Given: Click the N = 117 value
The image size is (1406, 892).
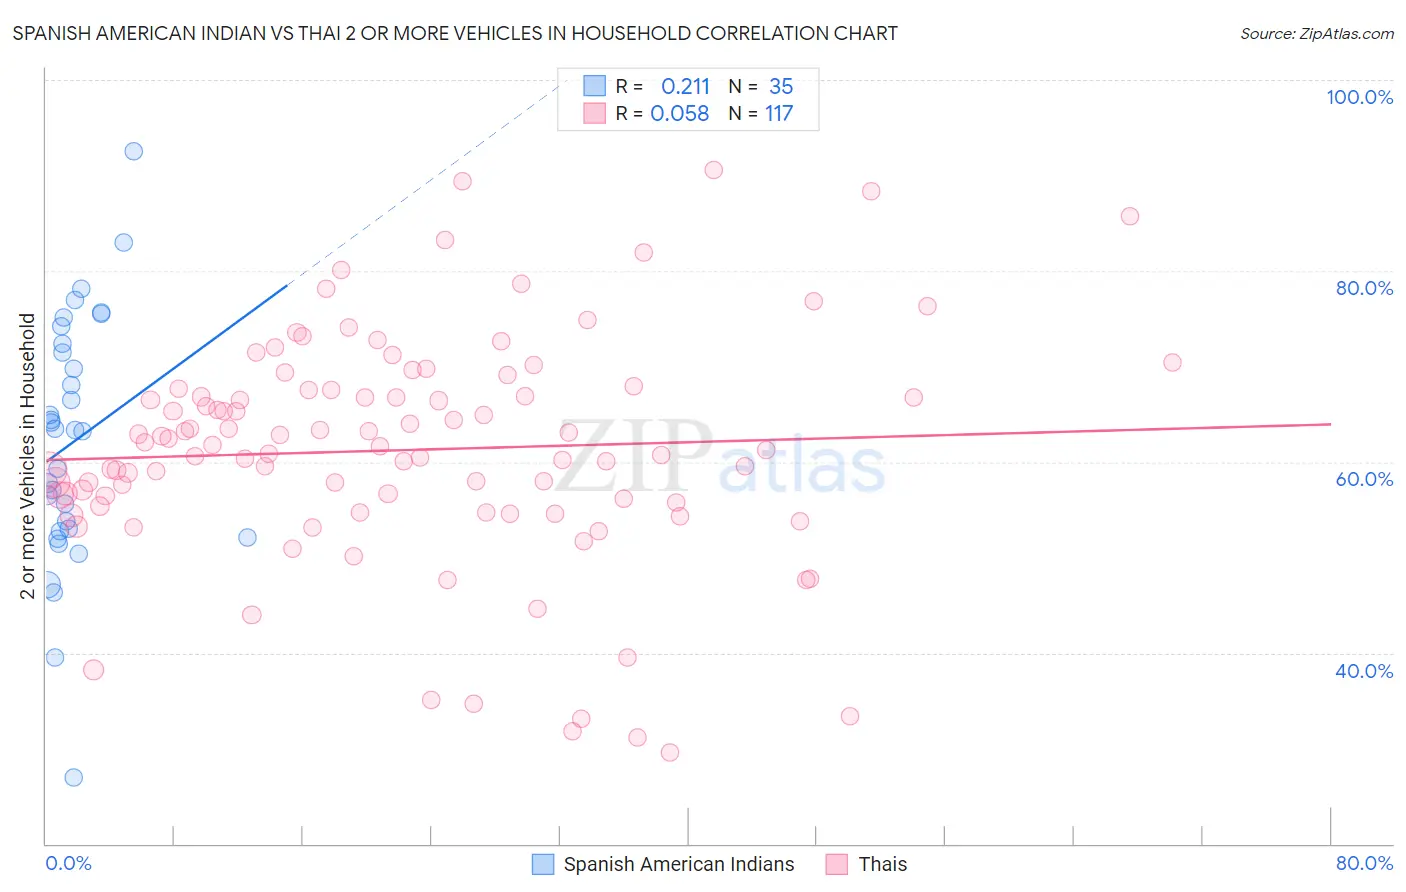Looking at the screenshot, I should click(x=760, y=113).
